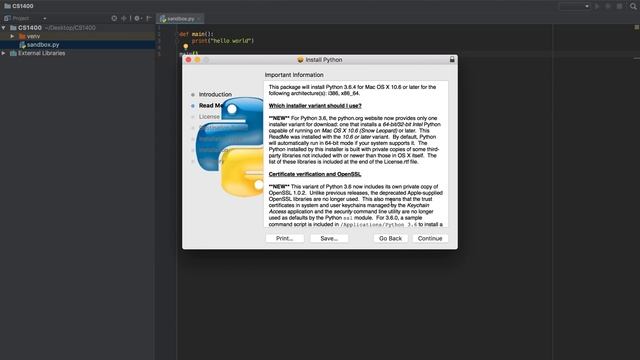Viewport: 640px width, 360px height.
Task: Click the yellow lightbulb intention icon
Action: coord(186,47)
